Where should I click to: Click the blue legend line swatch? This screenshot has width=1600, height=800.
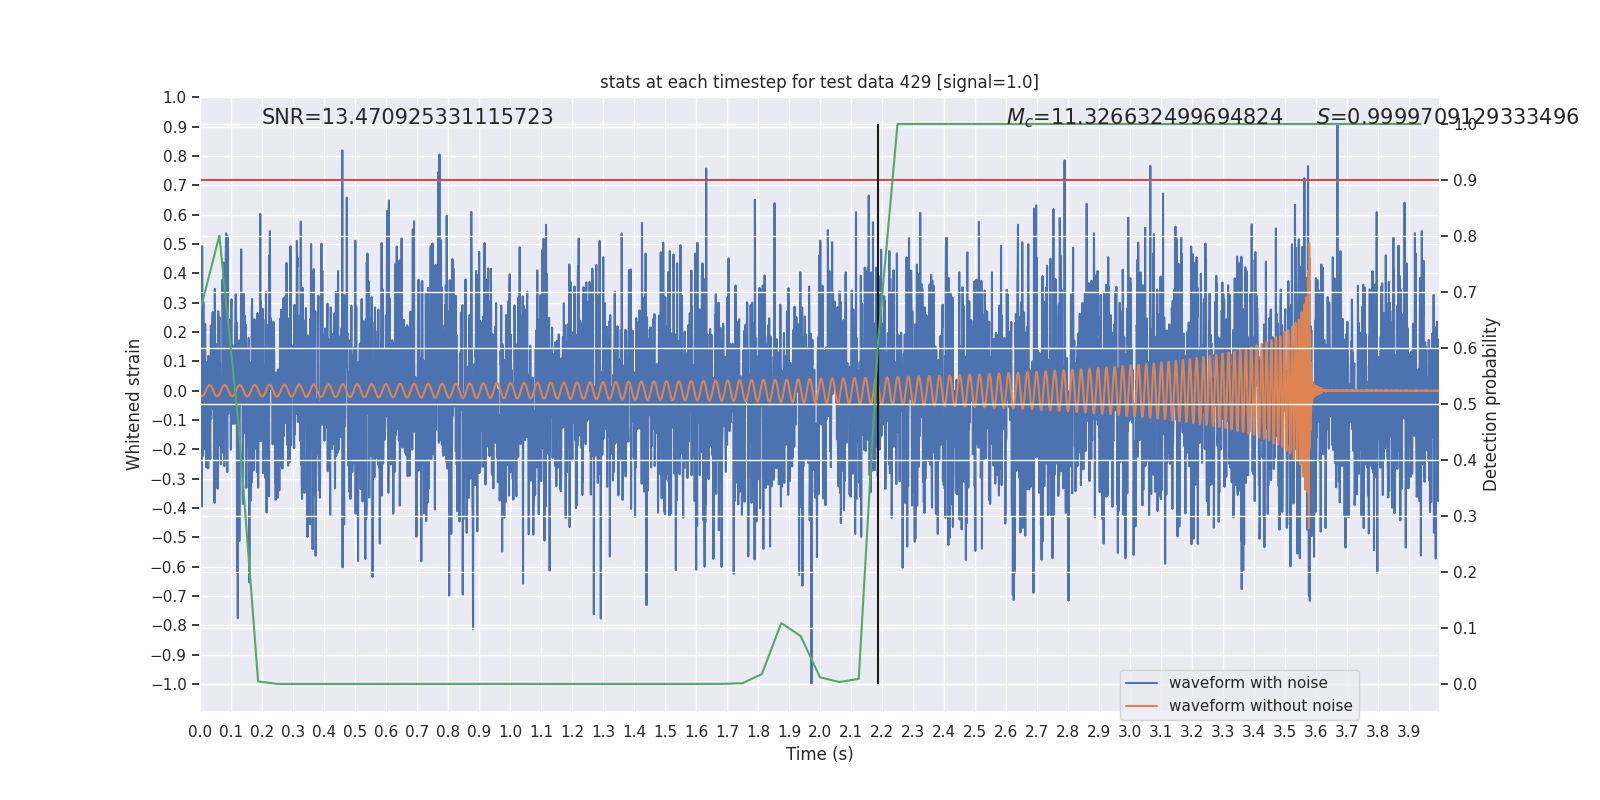1142,683
